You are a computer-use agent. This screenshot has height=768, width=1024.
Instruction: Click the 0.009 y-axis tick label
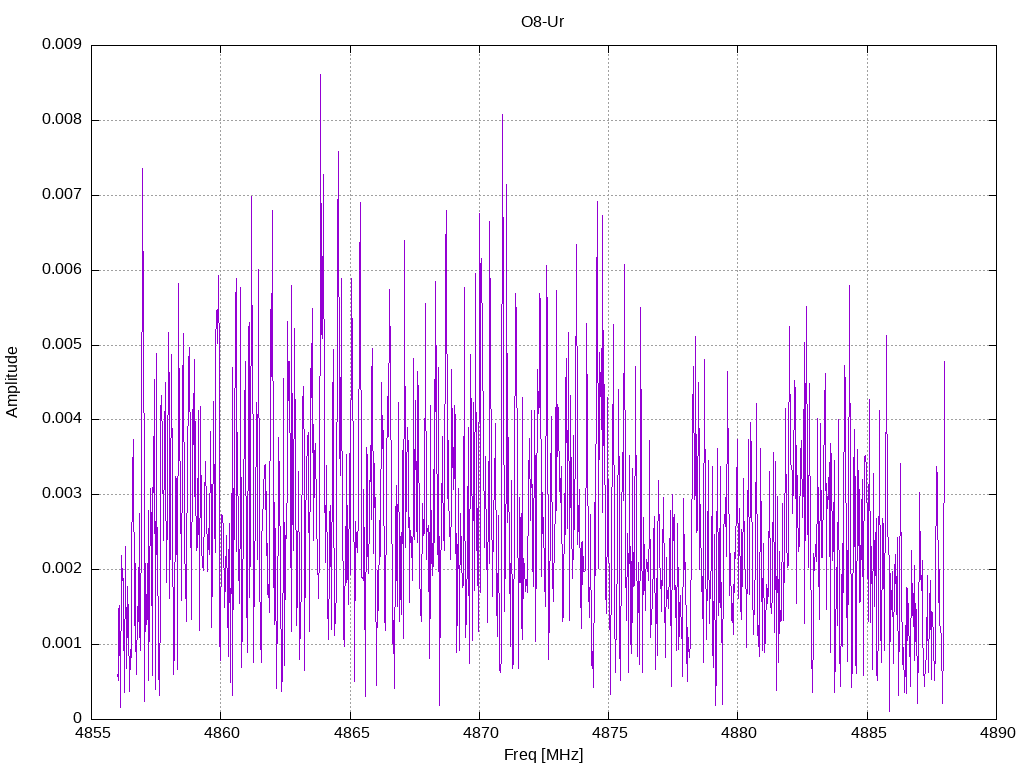coord(62,44)
